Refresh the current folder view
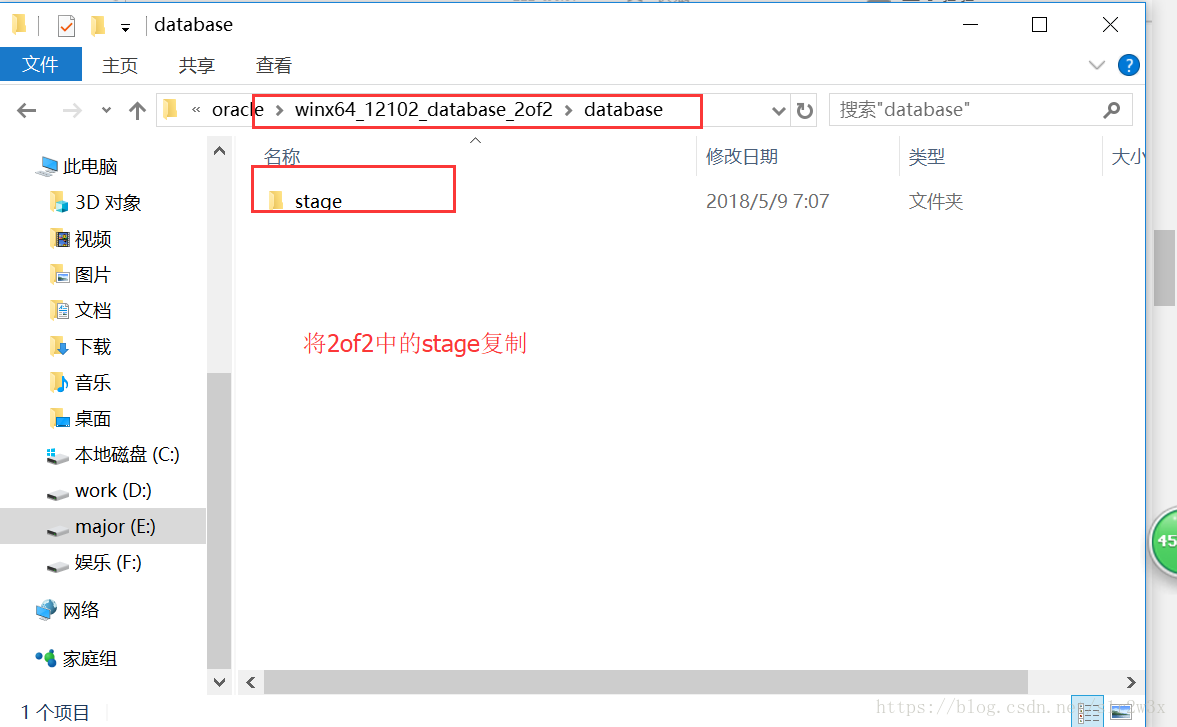 tap(805, 111)
